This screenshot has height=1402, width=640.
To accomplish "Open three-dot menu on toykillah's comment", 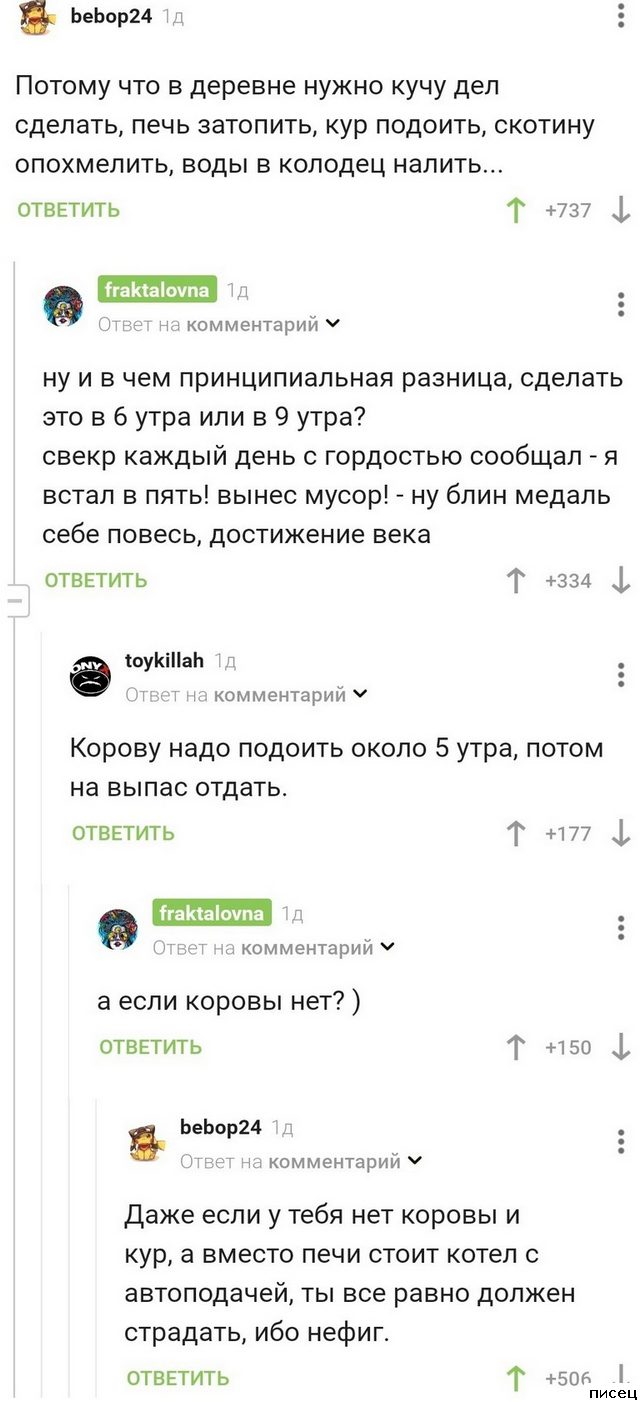I will (x=621, y=676).
